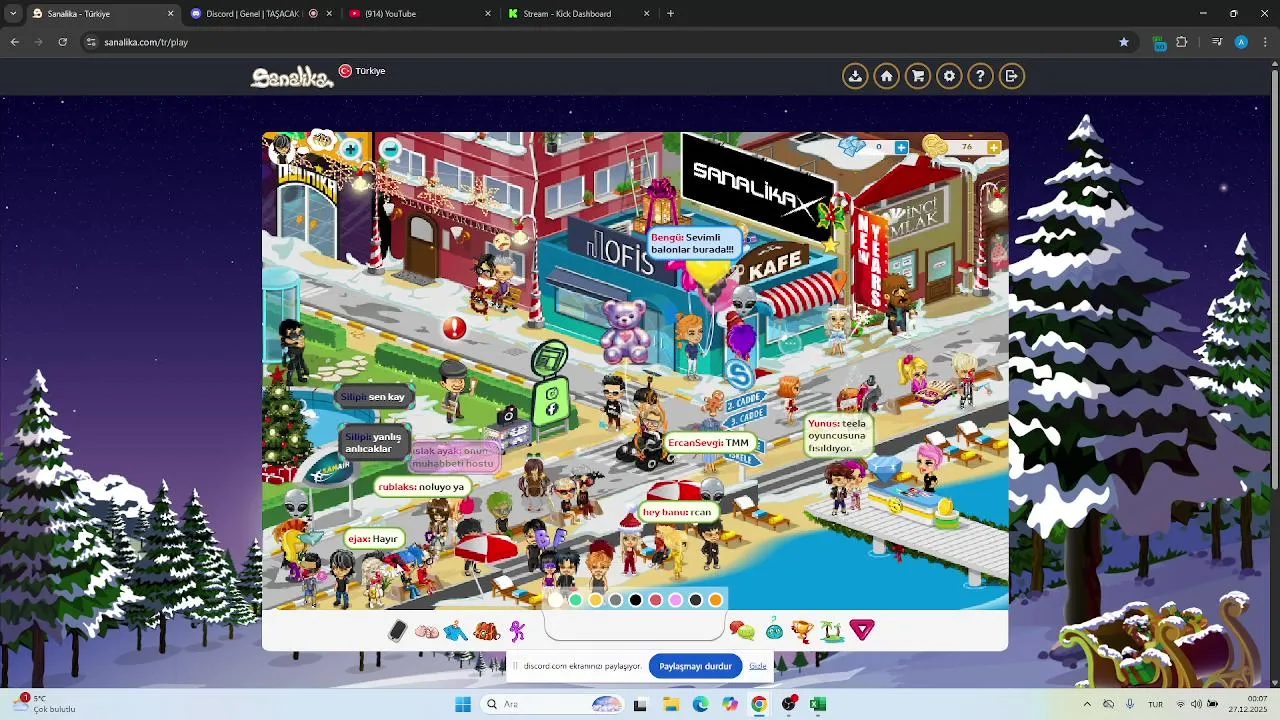Viewport: 1280px width, 720px height.
Task: Open File Explorer from taskbar
Action: [670, 704]
